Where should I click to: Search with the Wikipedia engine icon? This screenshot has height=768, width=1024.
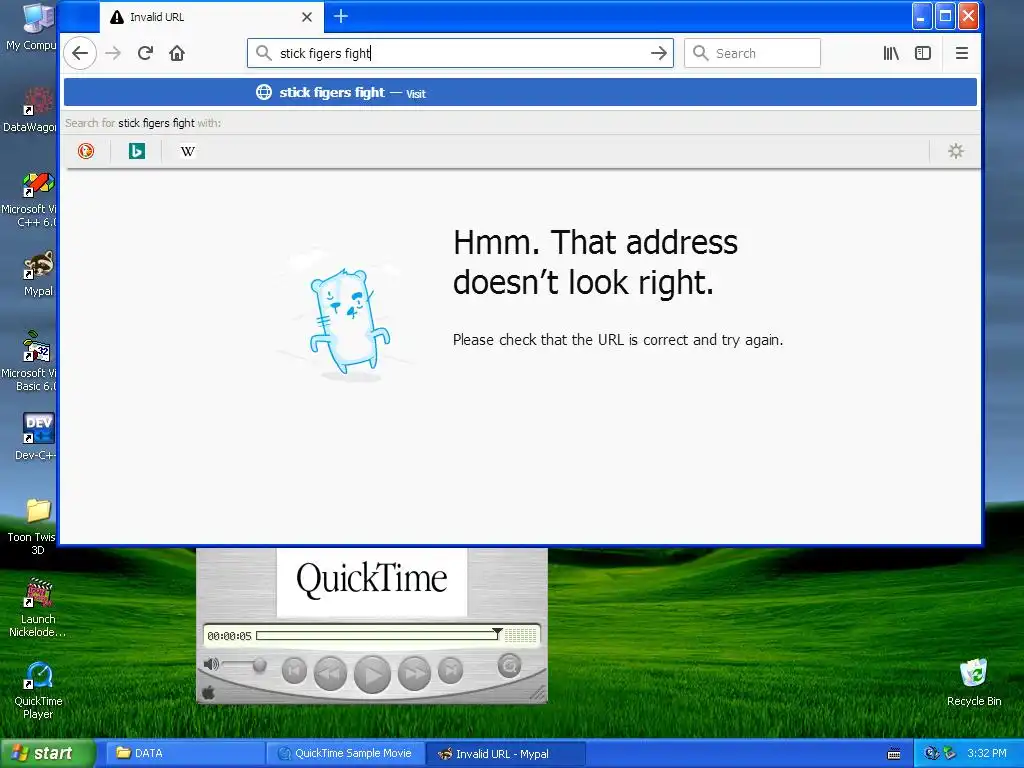coord(187,151)
